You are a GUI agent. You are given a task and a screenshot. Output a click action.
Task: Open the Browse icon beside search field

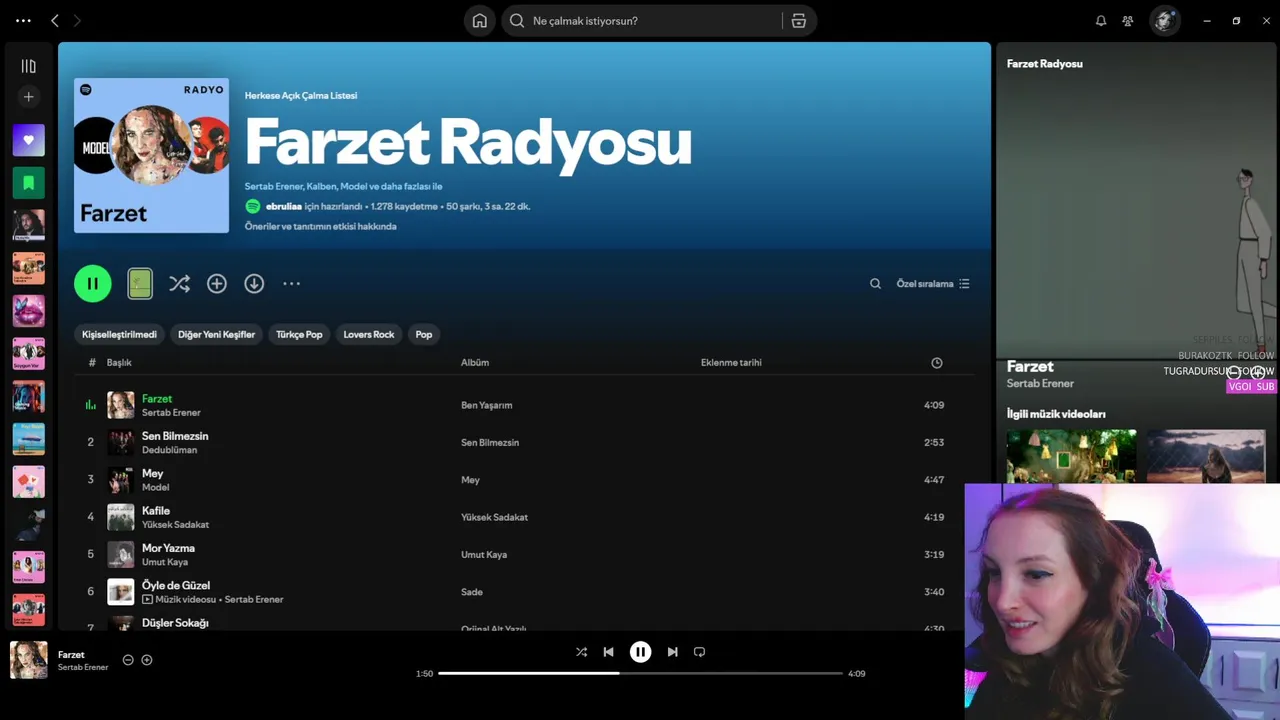click(798, 21)
